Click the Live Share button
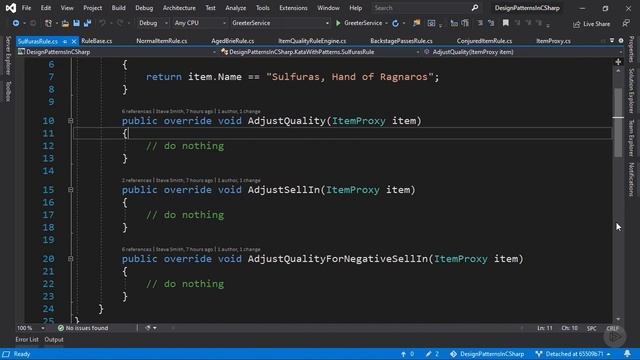Screen dimensions: 640x360 (x=591, y=24)
